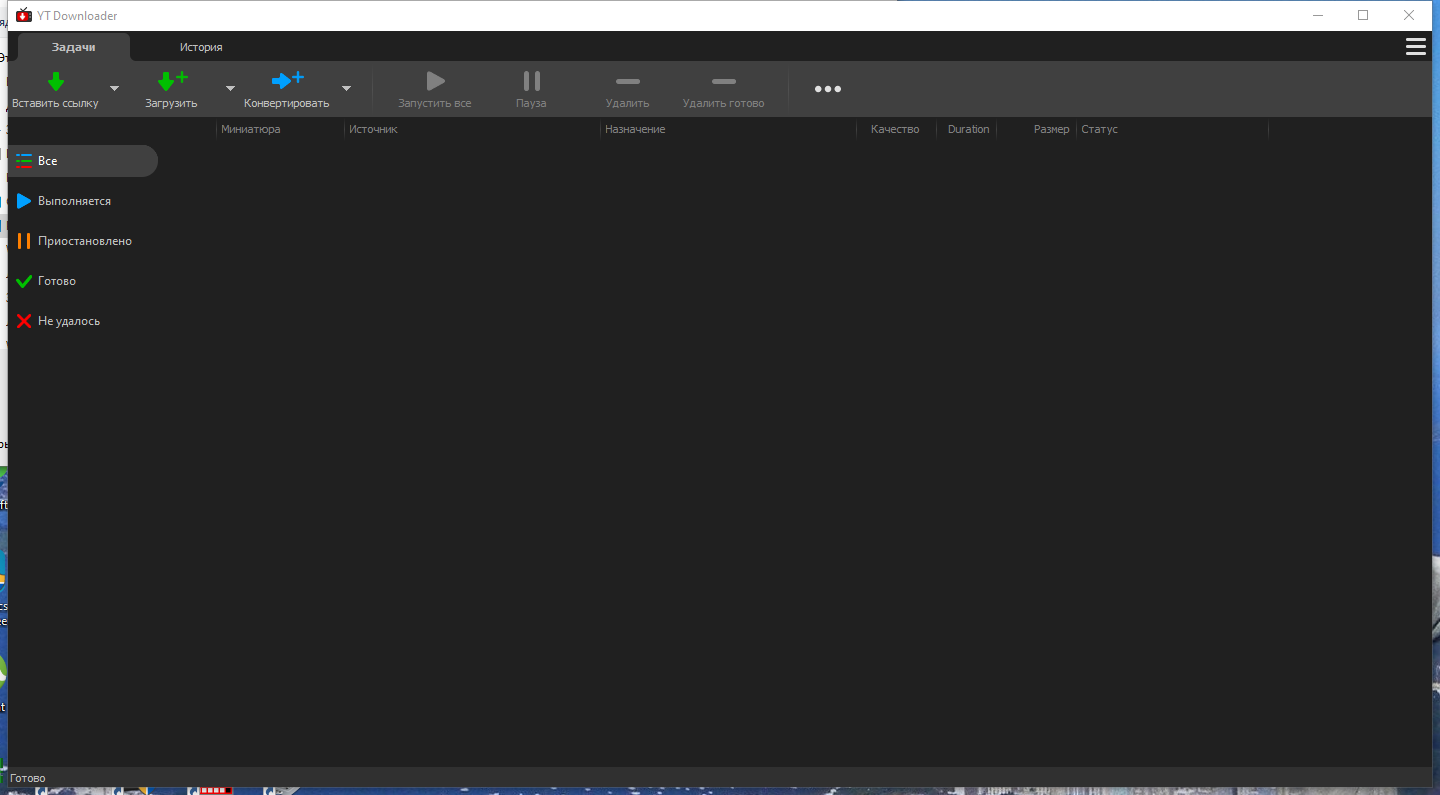Show only Приостановлено paused tasks
Image resolution: width=1440 pixels, height=795 pixels.
click(84, 240)
